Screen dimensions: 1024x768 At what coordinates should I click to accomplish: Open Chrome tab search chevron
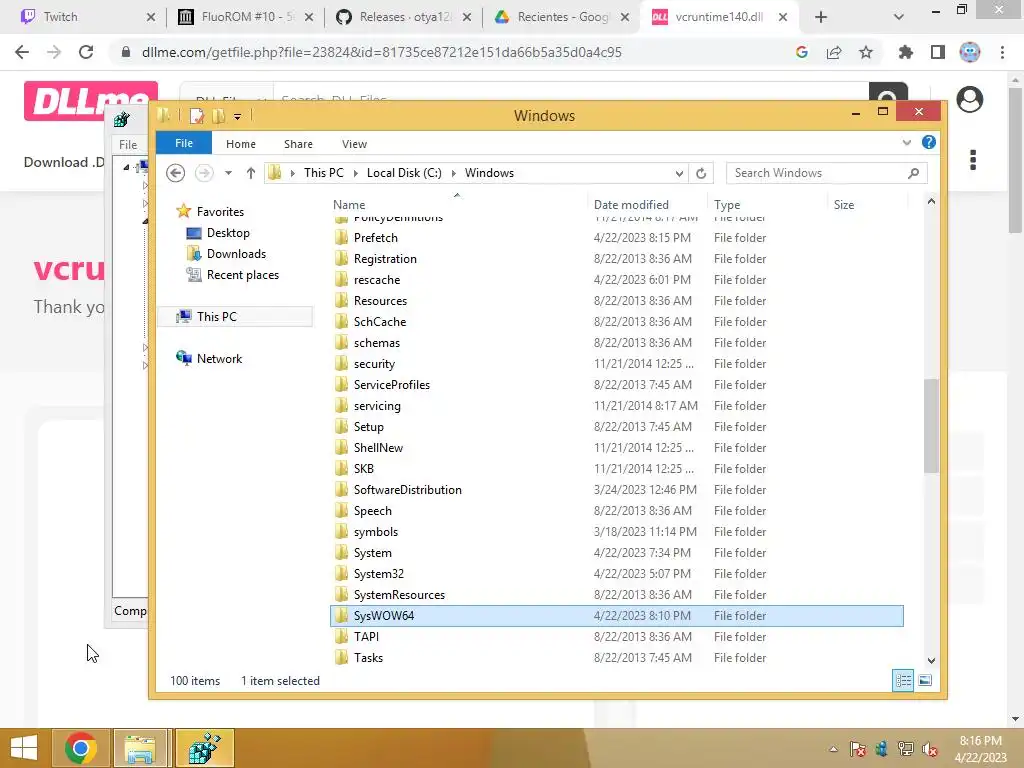tap(899, 17)
